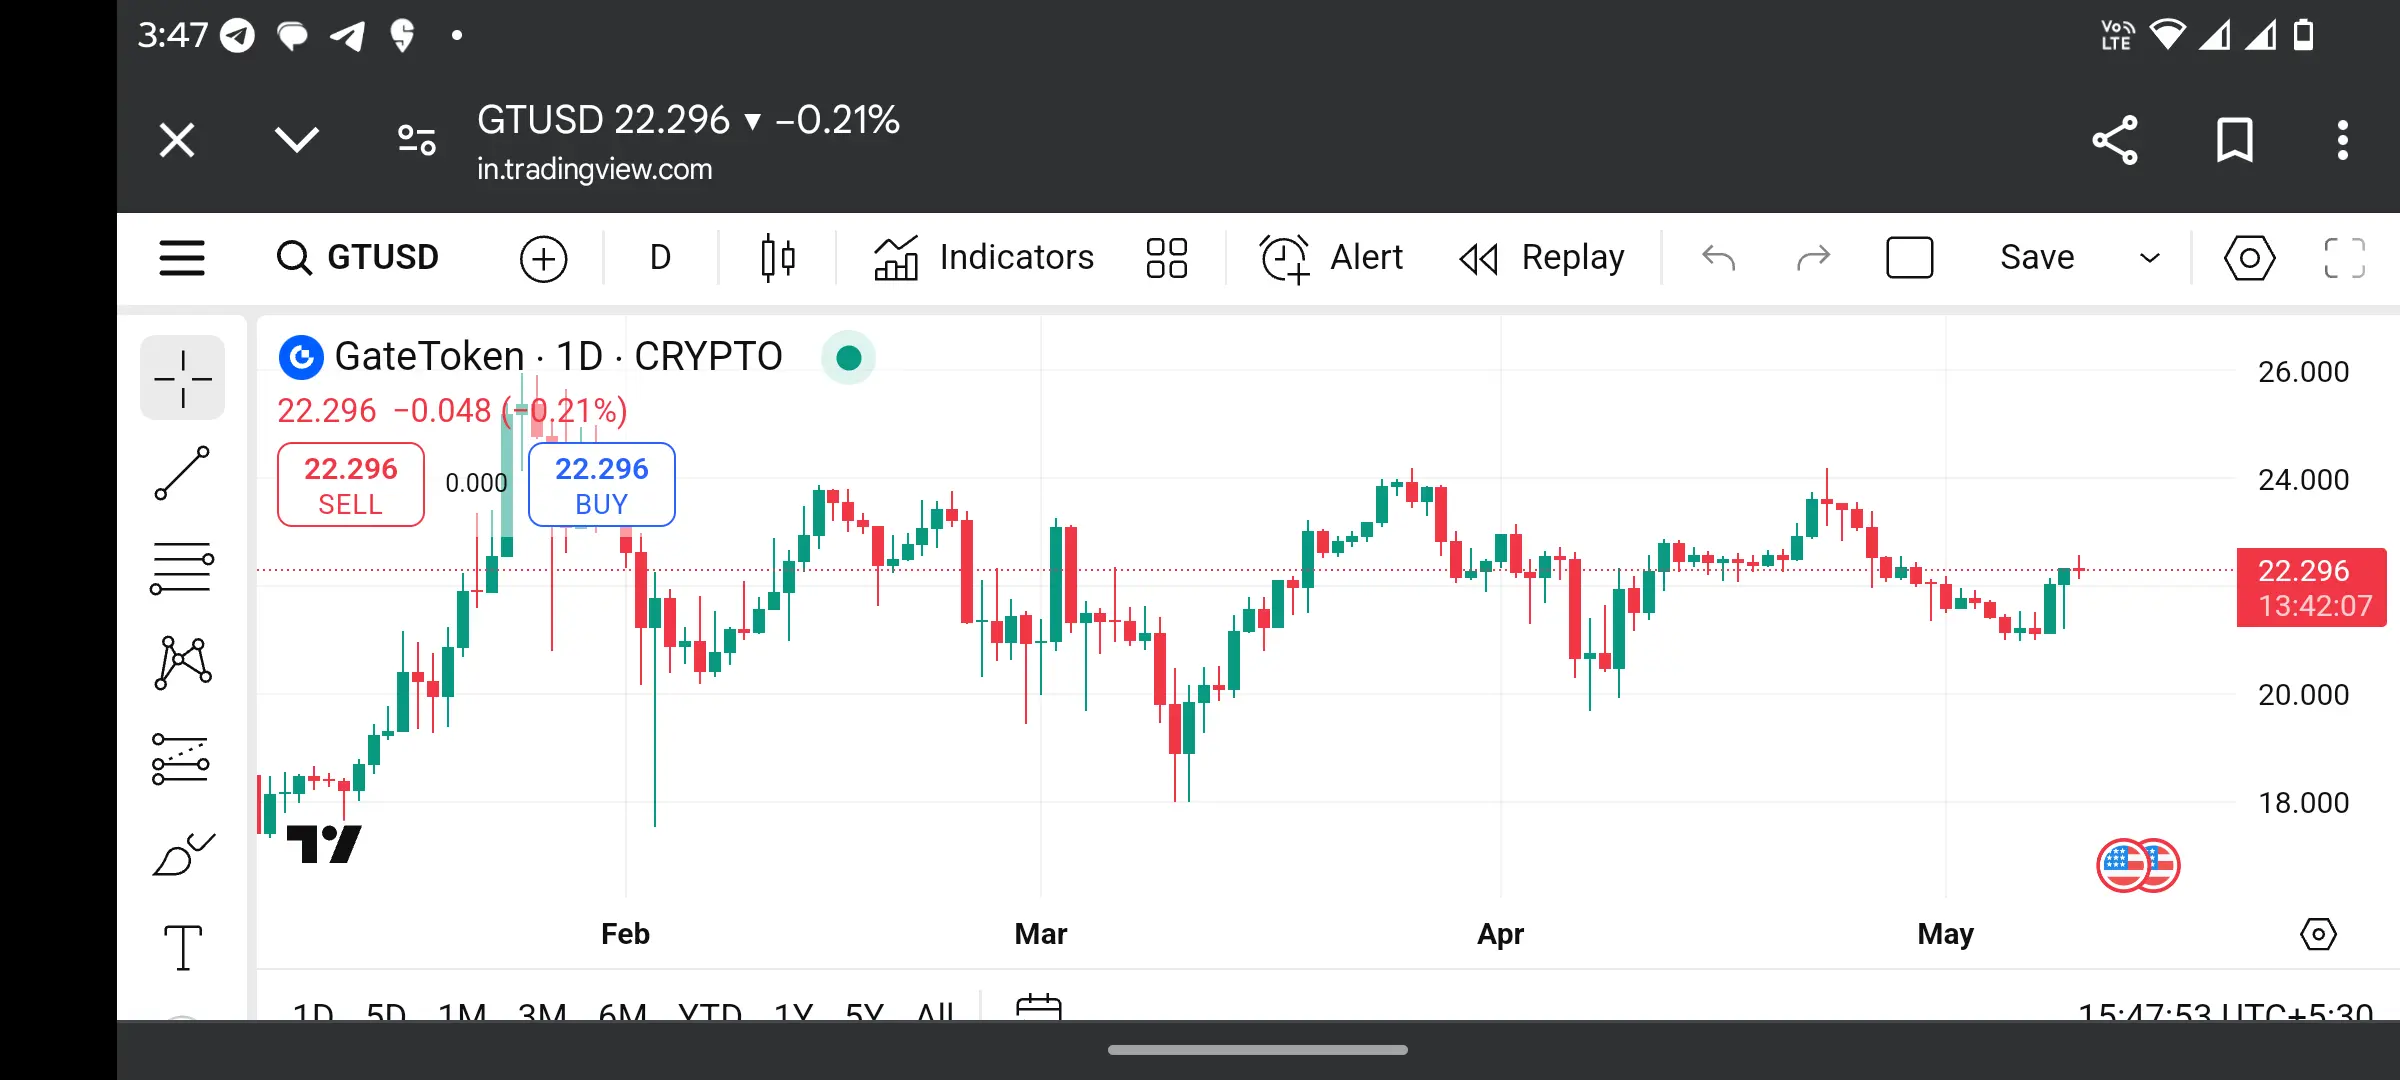The image size is (2400, 1080).
Task: Click the 22.296 BUY button
Action: click(602, 485)
